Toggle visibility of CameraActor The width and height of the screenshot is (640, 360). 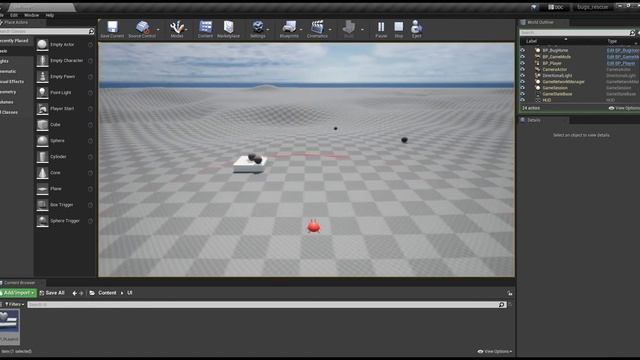coord(522,69)
